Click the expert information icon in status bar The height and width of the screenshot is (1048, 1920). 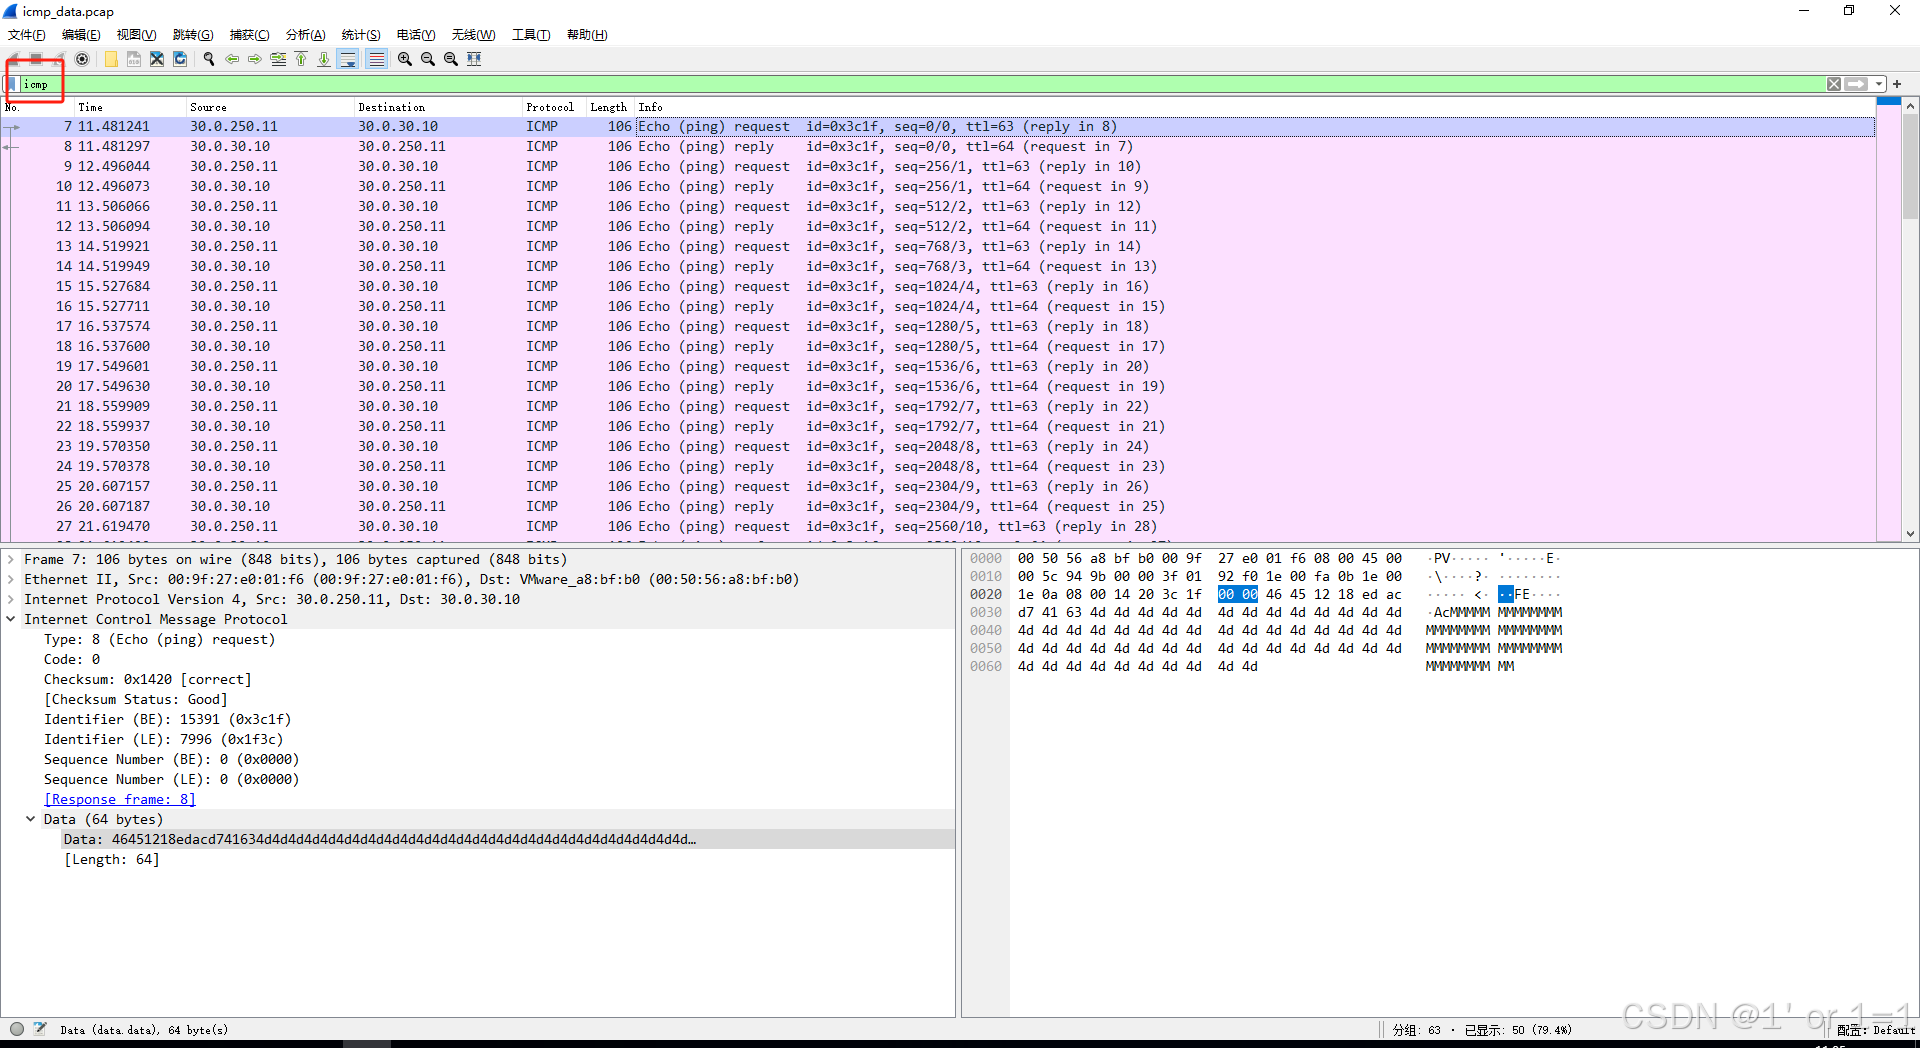16,1029
